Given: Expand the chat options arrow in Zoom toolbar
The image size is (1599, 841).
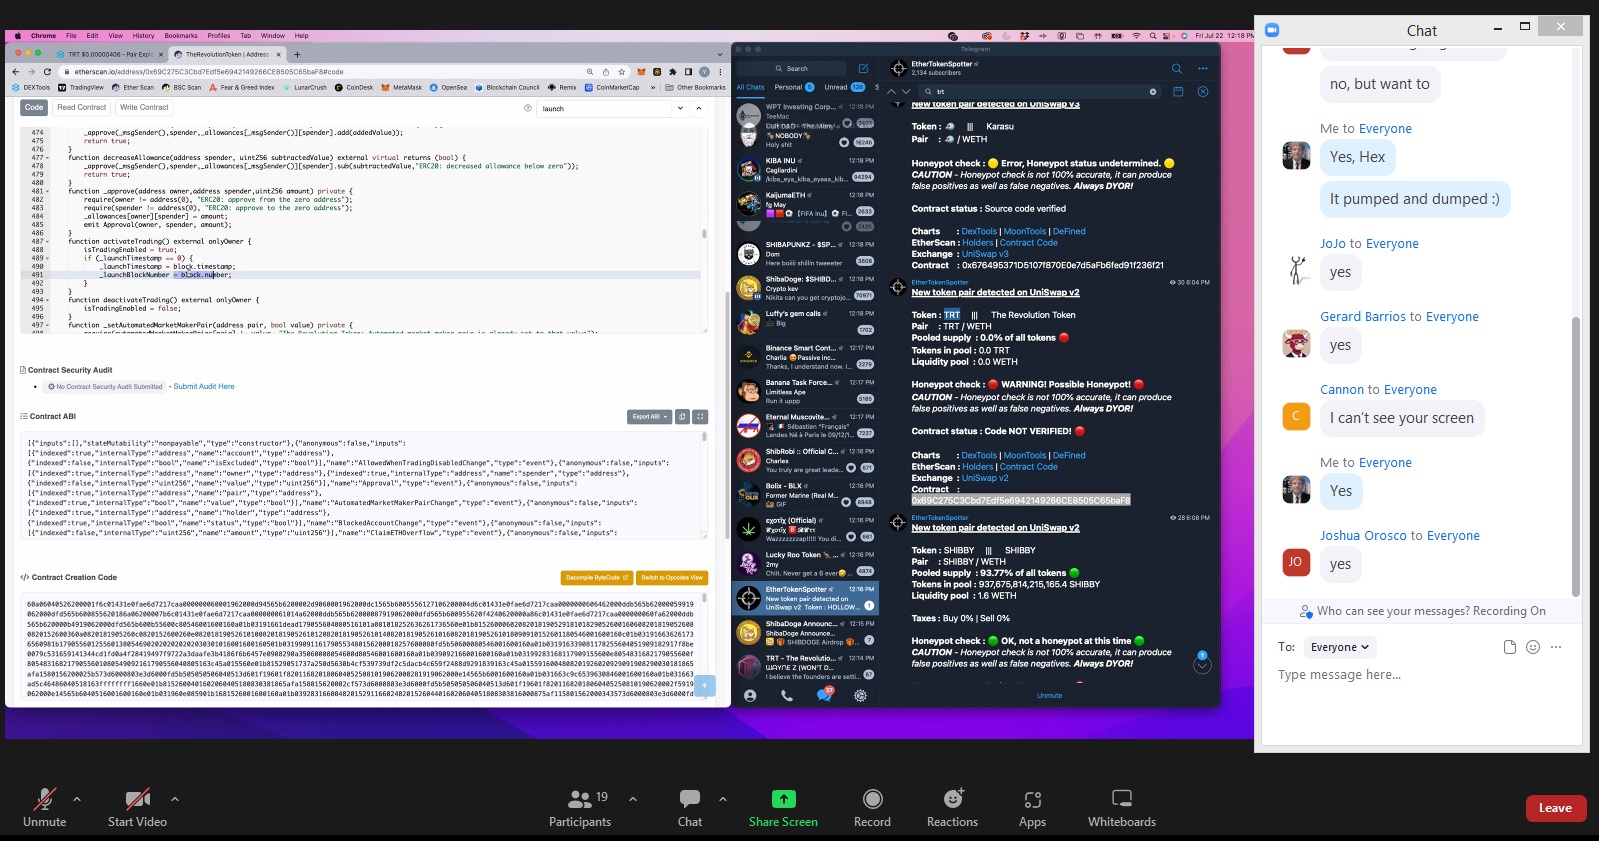Looking at the screenshot, I should click(x=723, y=799).
